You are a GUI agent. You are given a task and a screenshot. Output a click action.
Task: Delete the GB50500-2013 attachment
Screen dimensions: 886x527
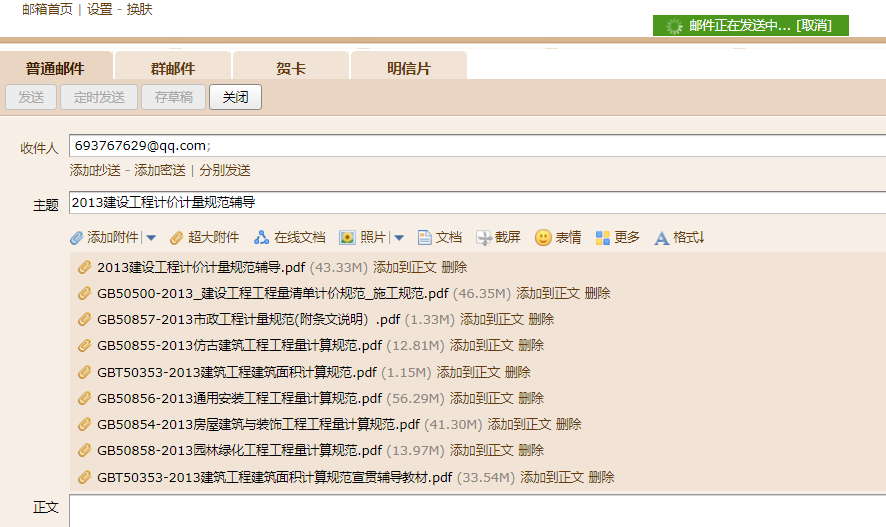(597, 293)
